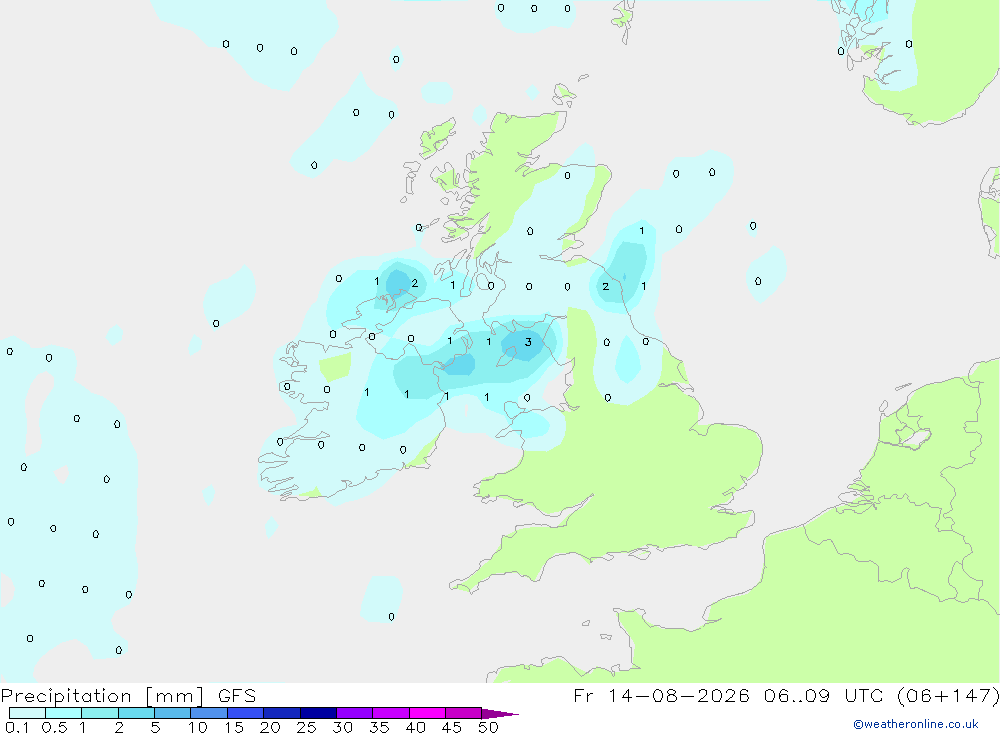Click the 'GFS' model label
The image size is (1000, 733).
click(237, 696)
